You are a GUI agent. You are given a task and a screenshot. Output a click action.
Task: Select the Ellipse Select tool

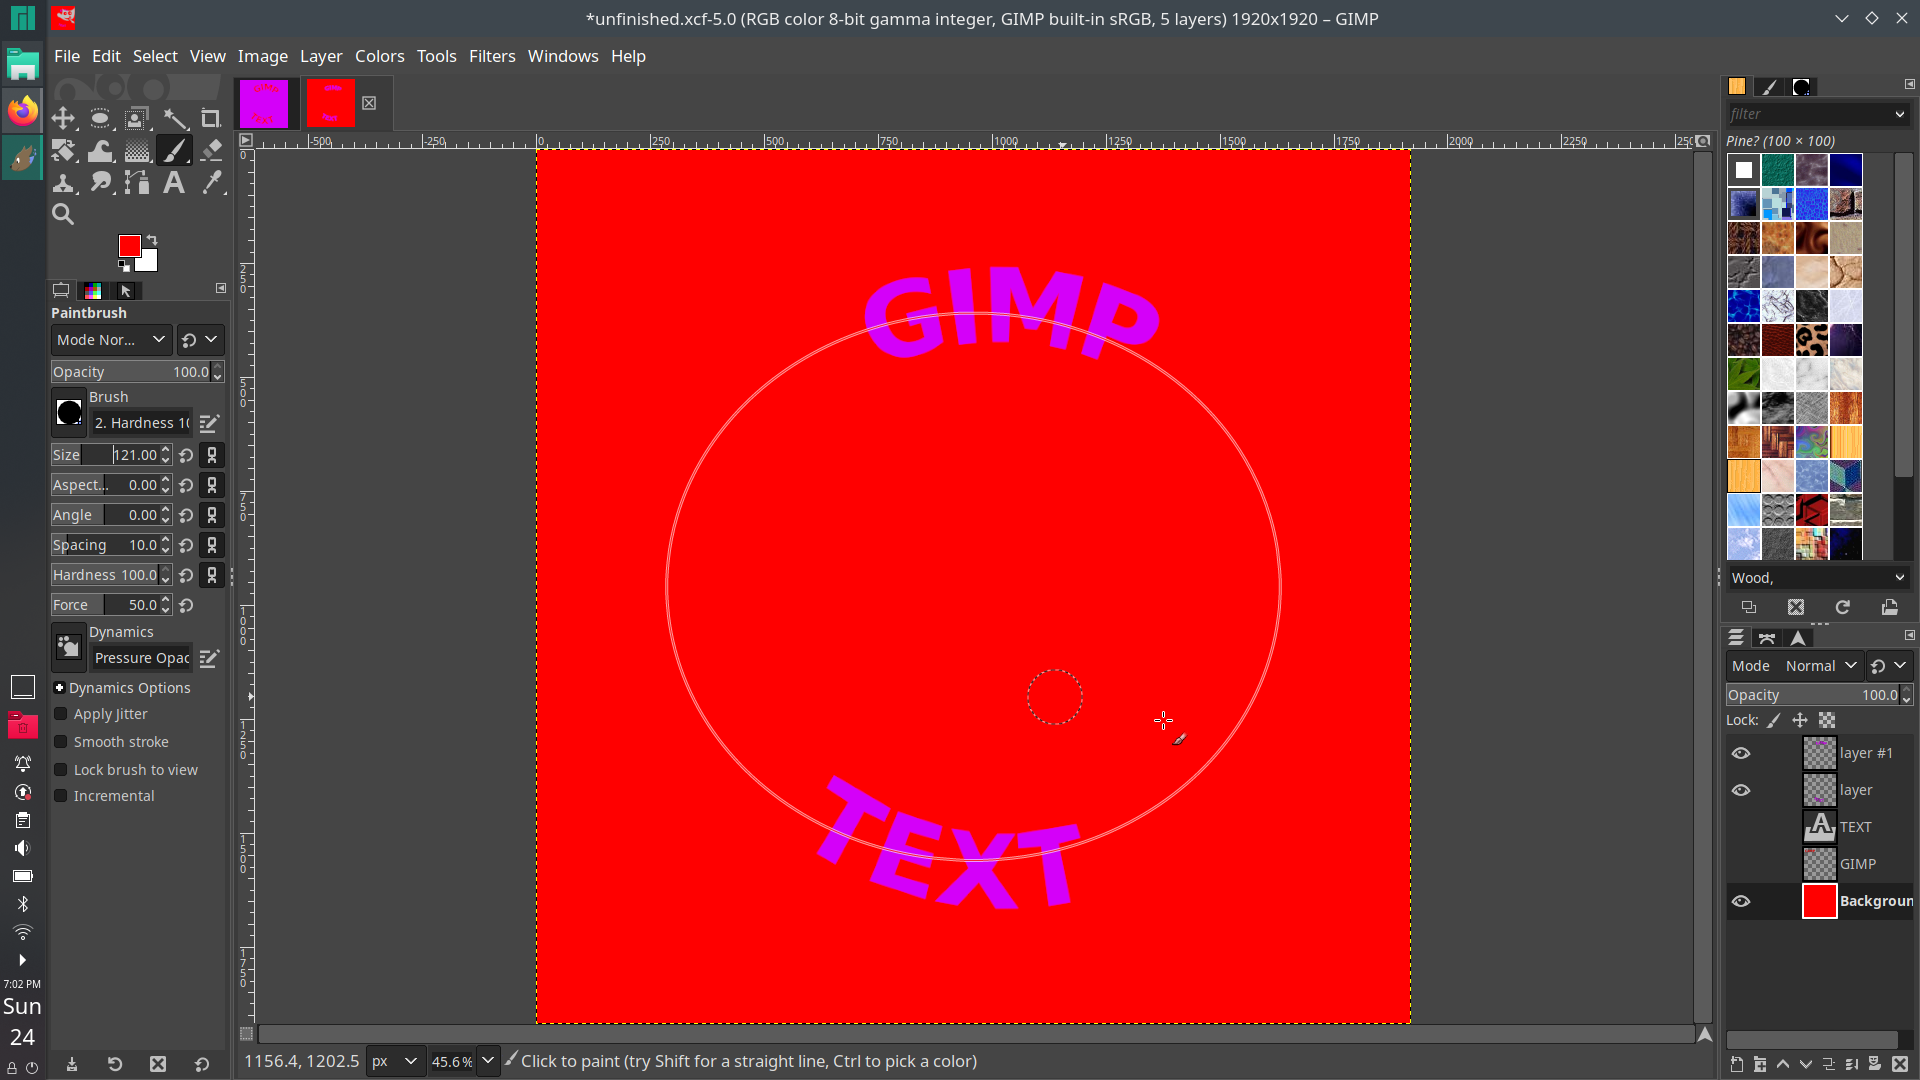point(100,119)
